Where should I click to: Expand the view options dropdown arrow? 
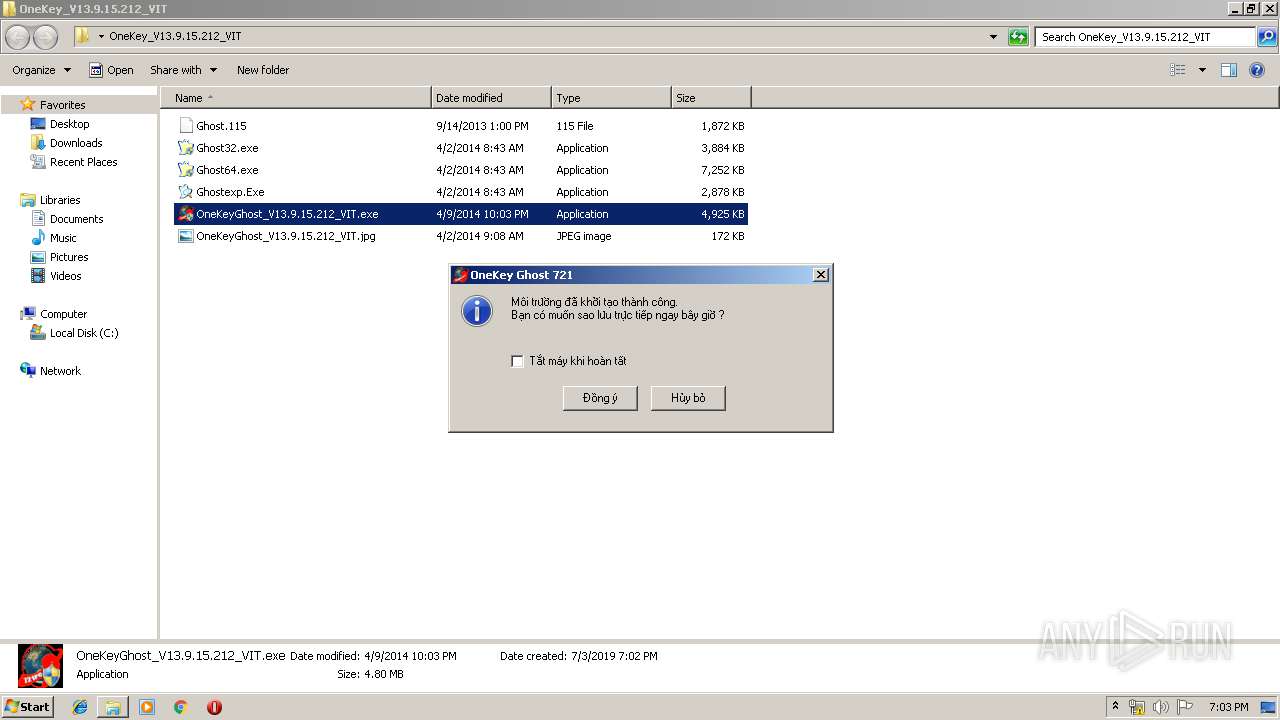(1202, 70)
